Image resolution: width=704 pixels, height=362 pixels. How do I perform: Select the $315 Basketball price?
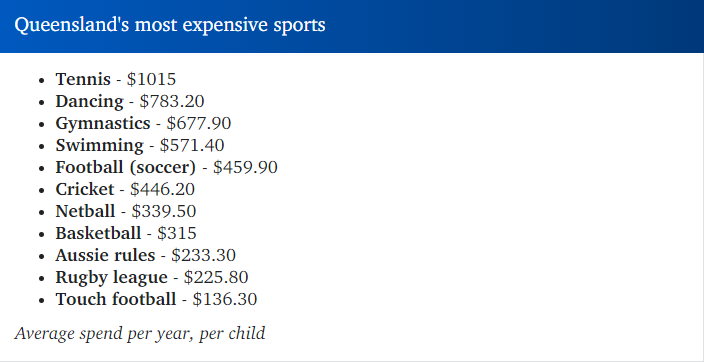[177, 234]
